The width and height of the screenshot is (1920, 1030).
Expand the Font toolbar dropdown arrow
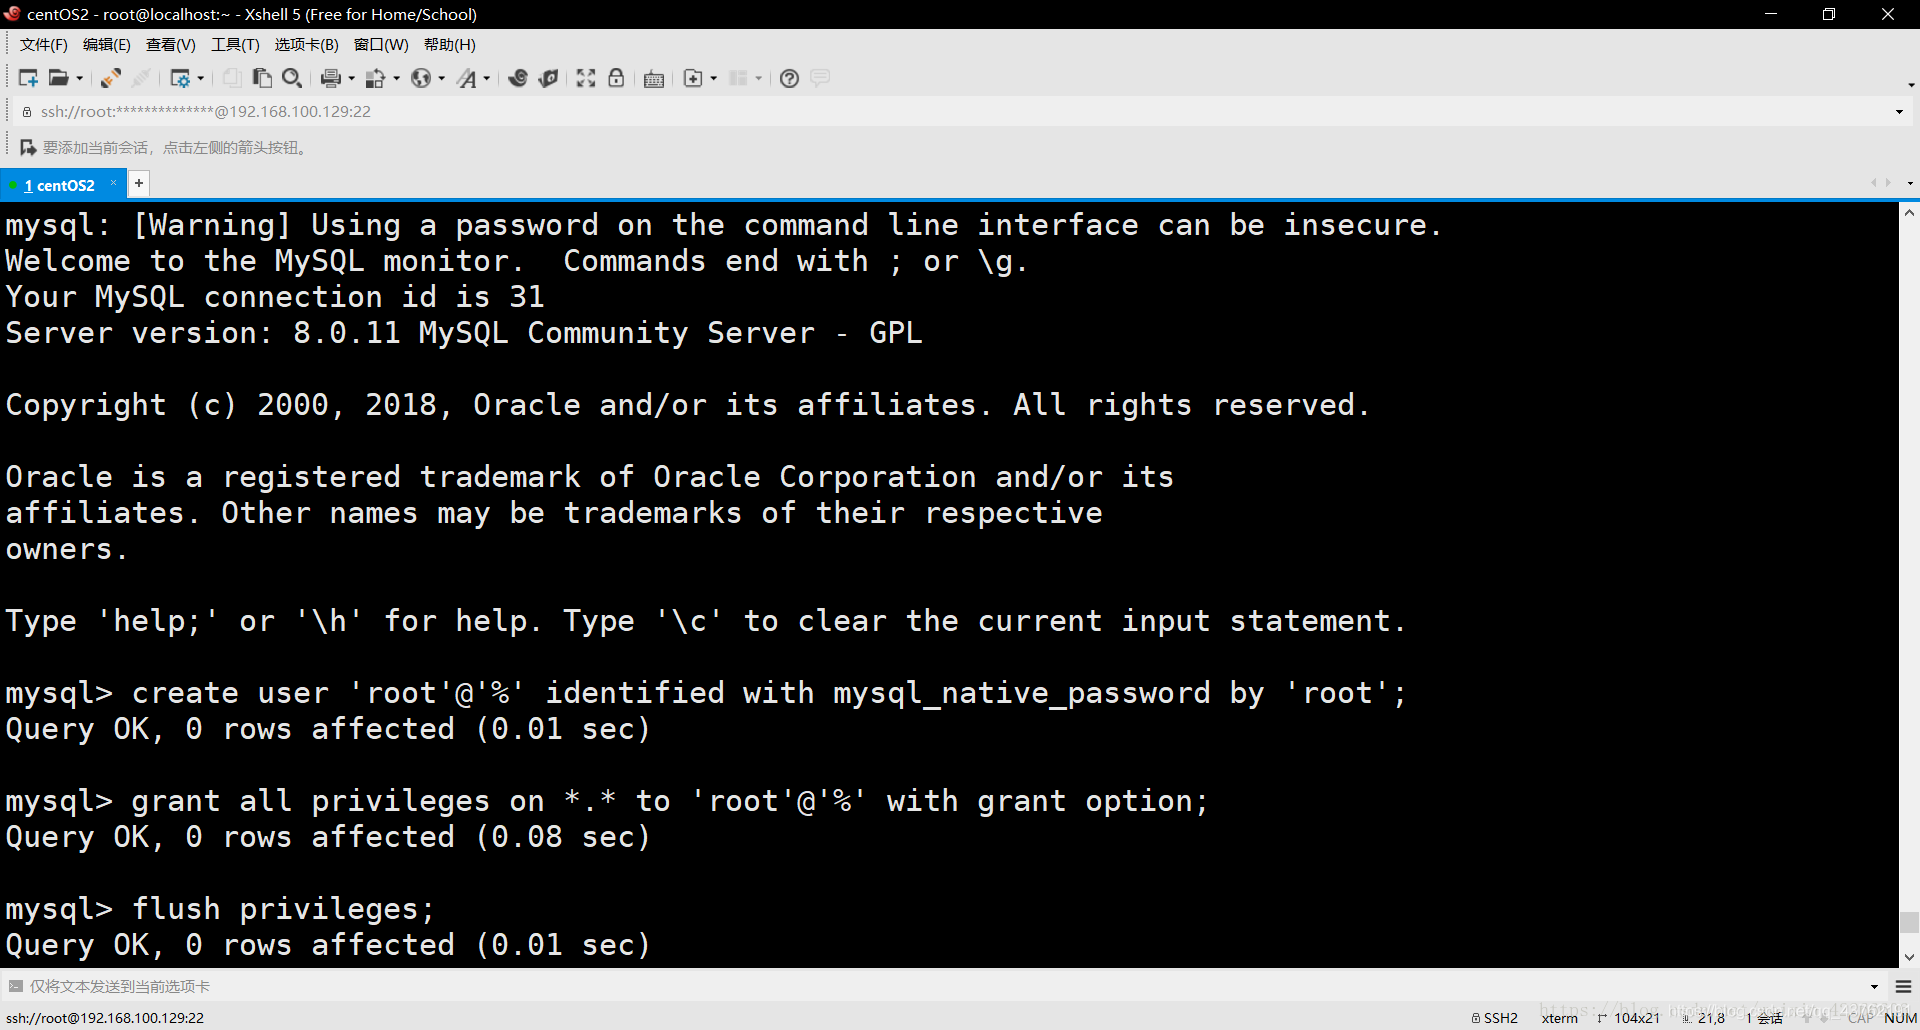coord(487,78)
